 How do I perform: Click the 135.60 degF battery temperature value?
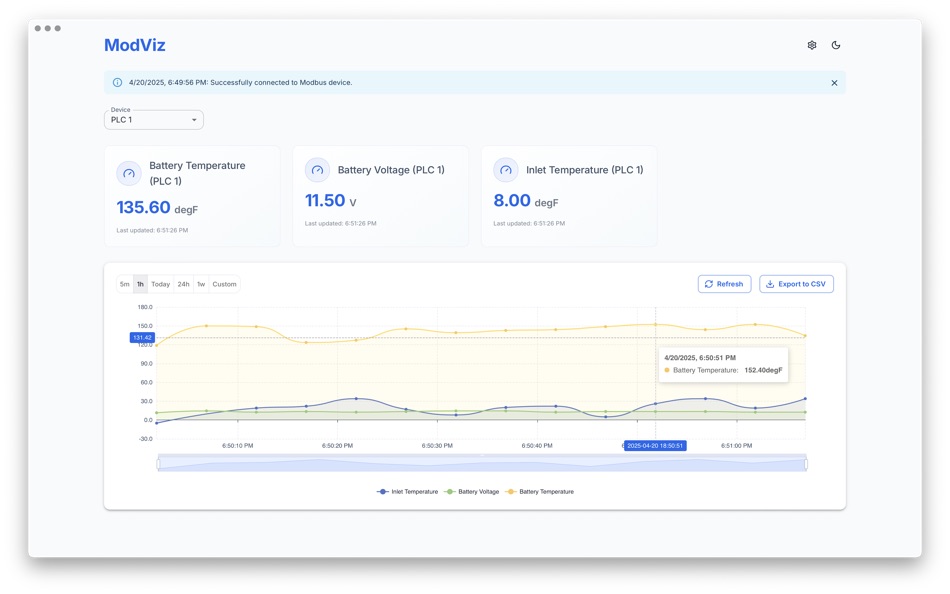157,208
